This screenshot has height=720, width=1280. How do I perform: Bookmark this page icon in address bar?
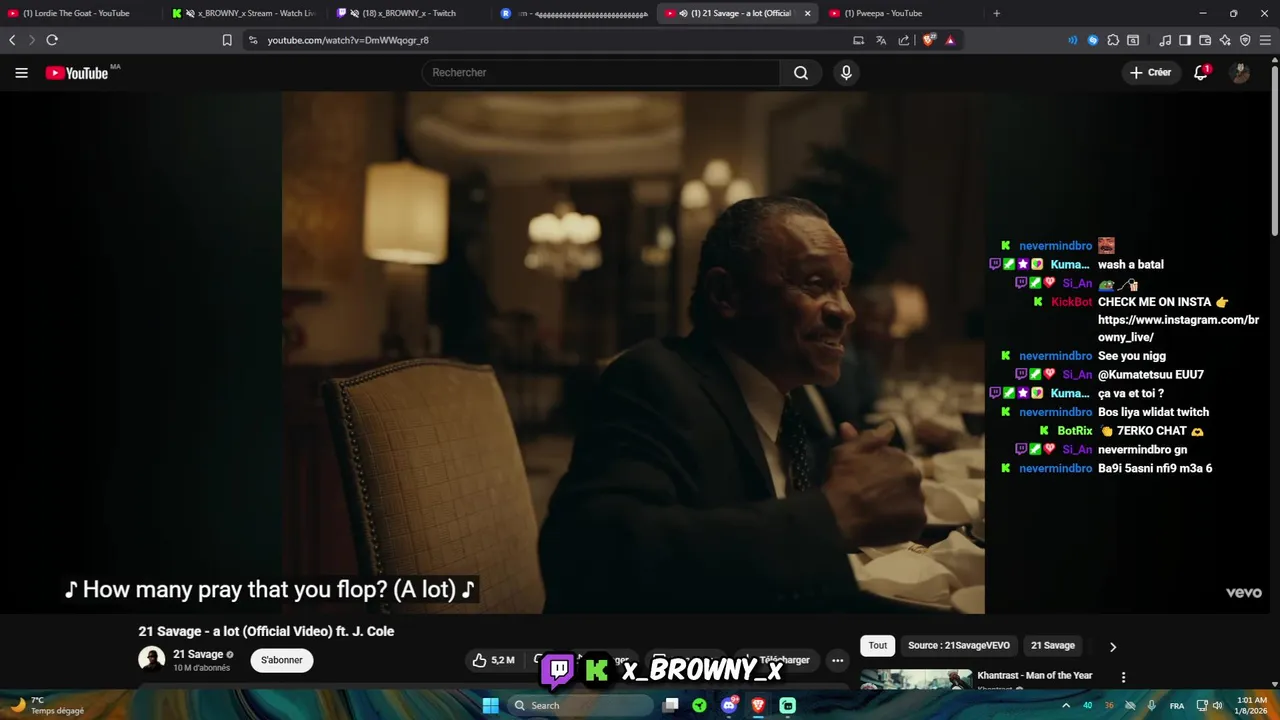[227, 40]
